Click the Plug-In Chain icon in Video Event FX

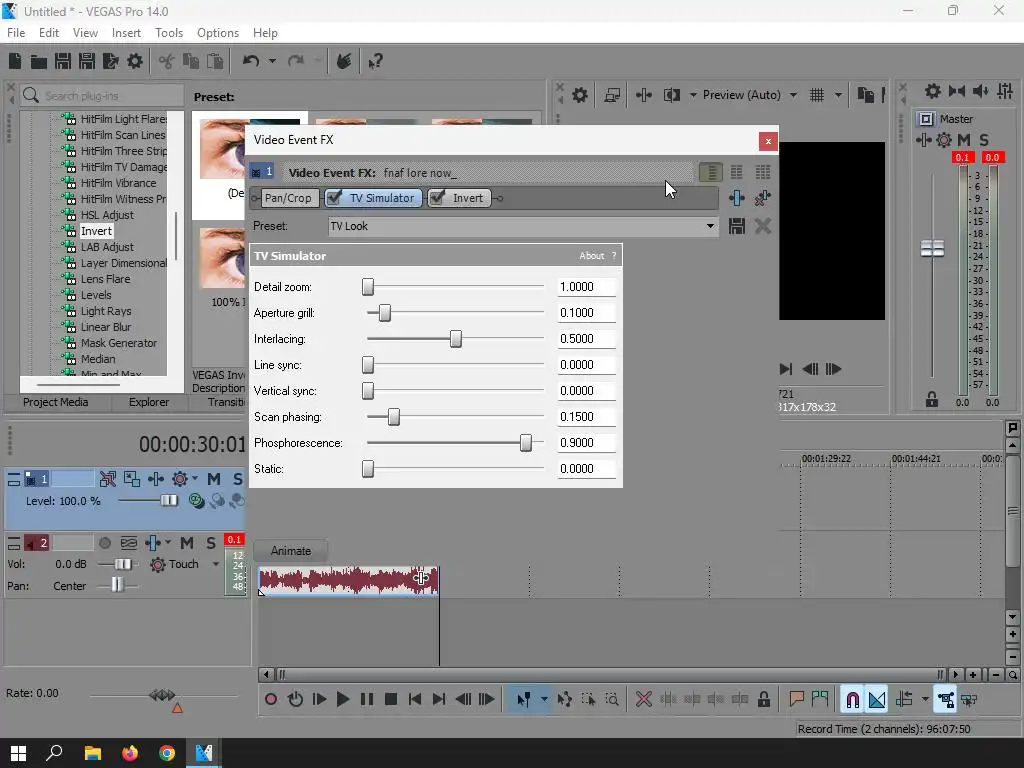click(737, 198)
